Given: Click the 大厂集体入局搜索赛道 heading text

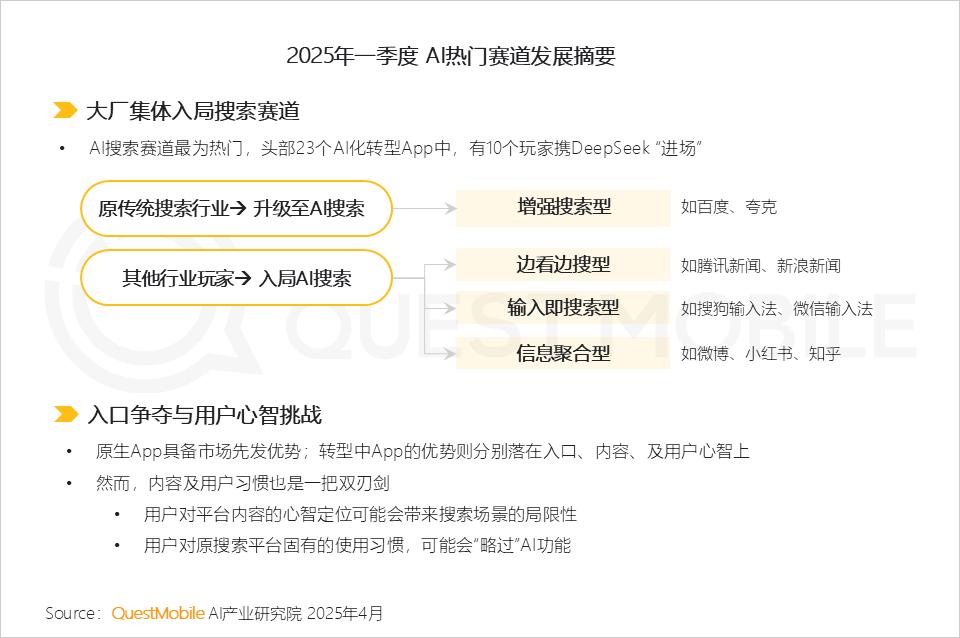Looking at the screenshot, I should [193, 111].
